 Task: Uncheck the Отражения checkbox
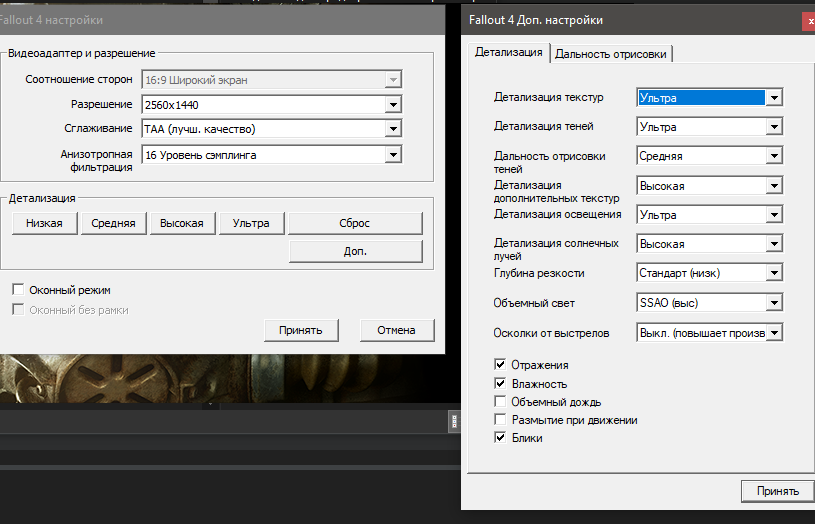pyautogui.click(x=501, y=365)
